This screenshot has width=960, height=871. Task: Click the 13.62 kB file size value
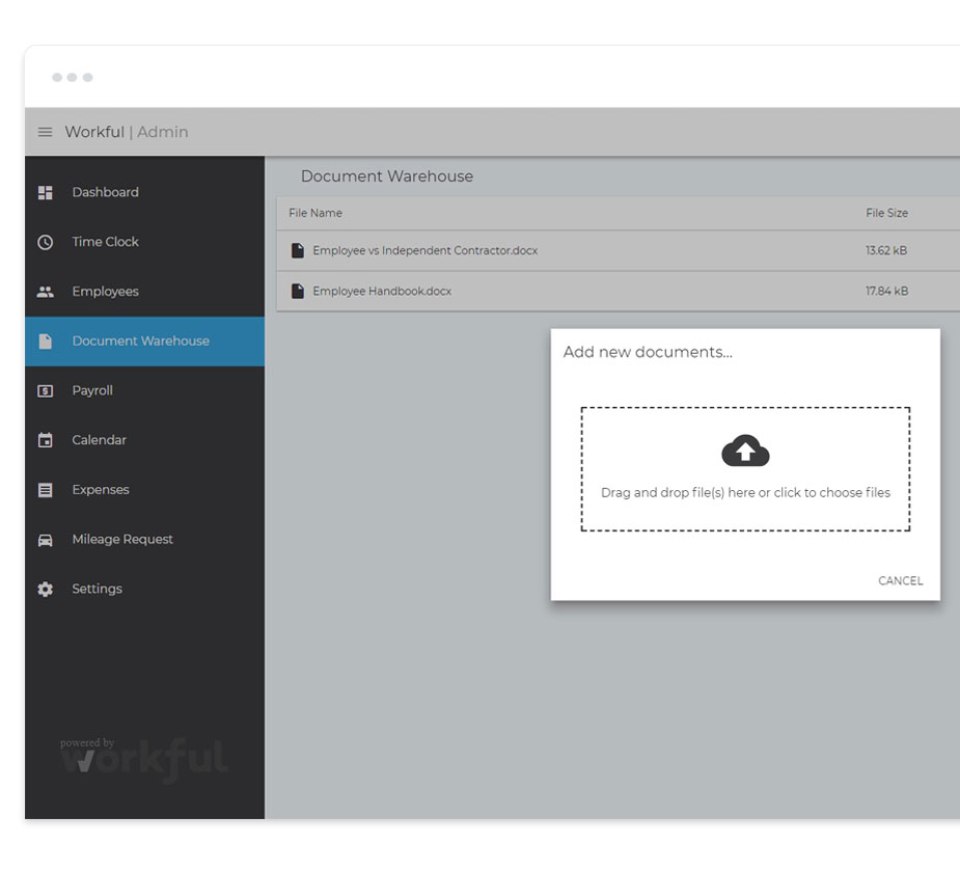coord(886,250)
